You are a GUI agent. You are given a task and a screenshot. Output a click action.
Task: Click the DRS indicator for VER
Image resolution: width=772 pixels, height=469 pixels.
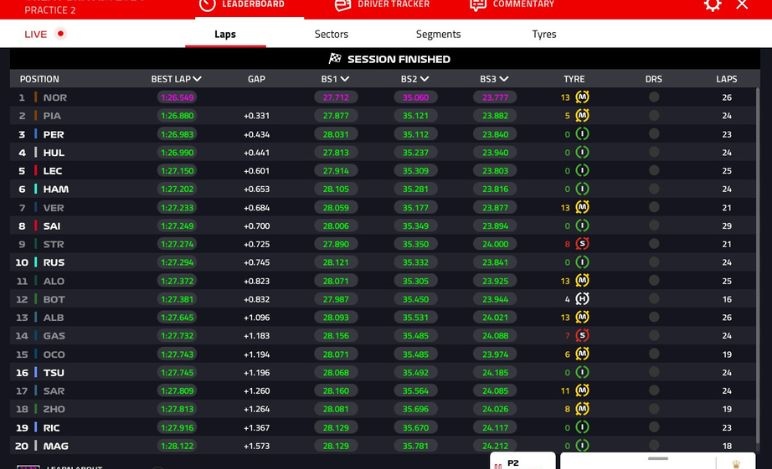(x=653, y=208)
